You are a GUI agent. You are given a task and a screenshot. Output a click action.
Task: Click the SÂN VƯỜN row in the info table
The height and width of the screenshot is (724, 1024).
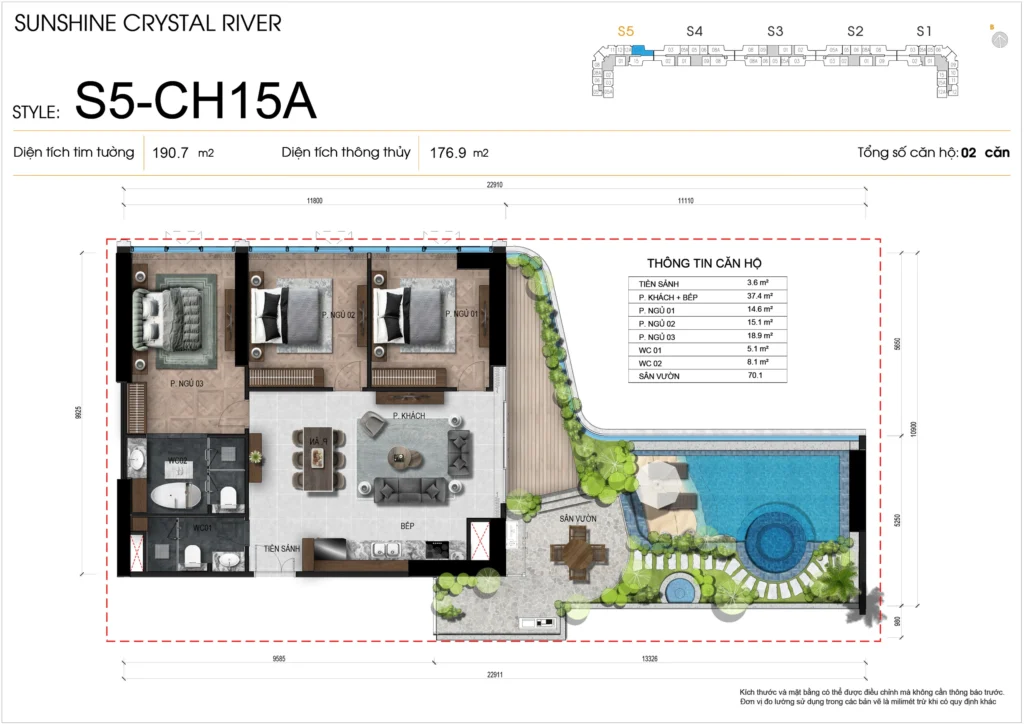(x=703, y=376)
